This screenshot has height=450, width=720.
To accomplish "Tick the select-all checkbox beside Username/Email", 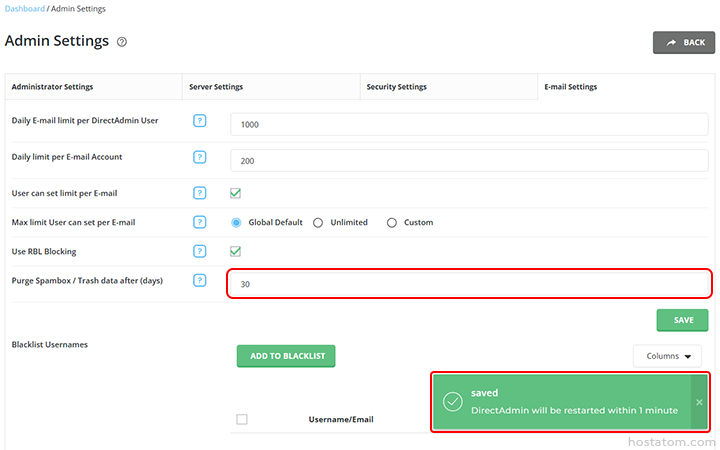I will tap(242, 419).
